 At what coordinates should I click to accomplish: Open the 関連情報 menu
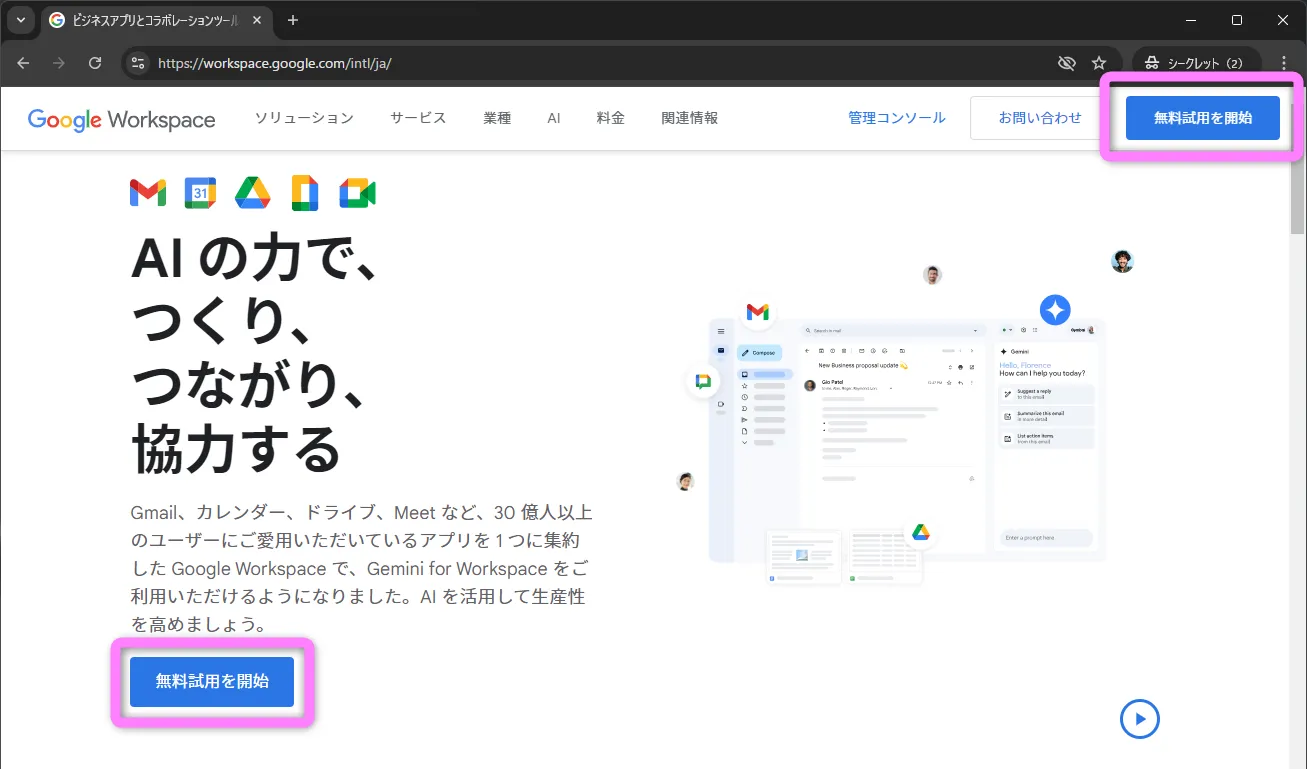point(690,118)
